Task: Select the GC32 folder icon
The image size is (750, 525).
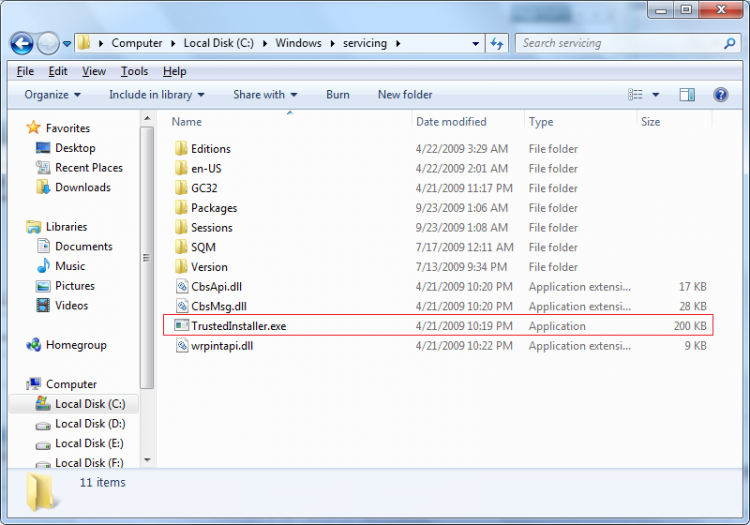Action: click(x=181, y=187)
